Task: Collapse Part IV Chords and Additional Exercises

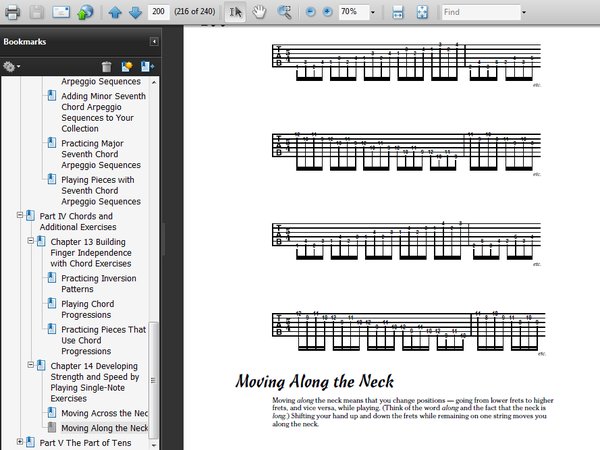Action: pos(20,215)
